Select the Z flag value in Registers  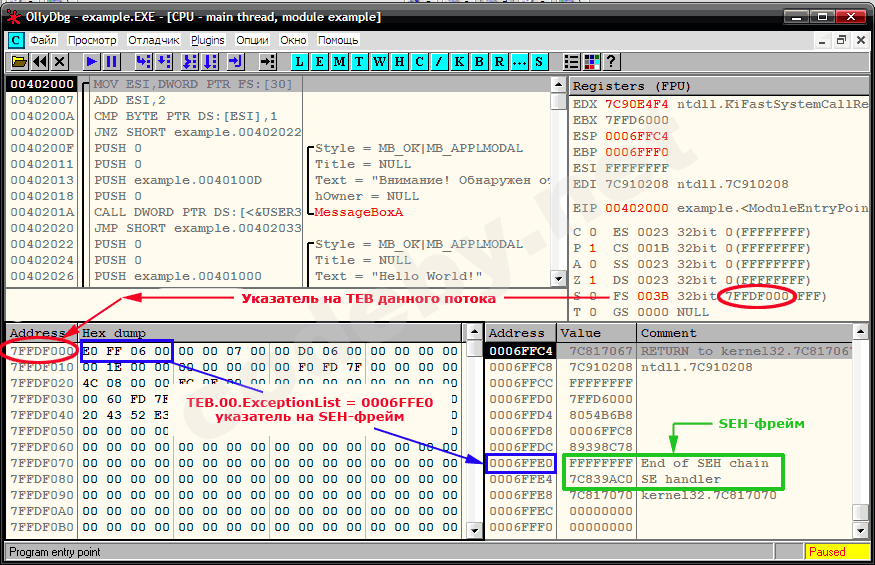pyautogui.click(x=592, y=280)
